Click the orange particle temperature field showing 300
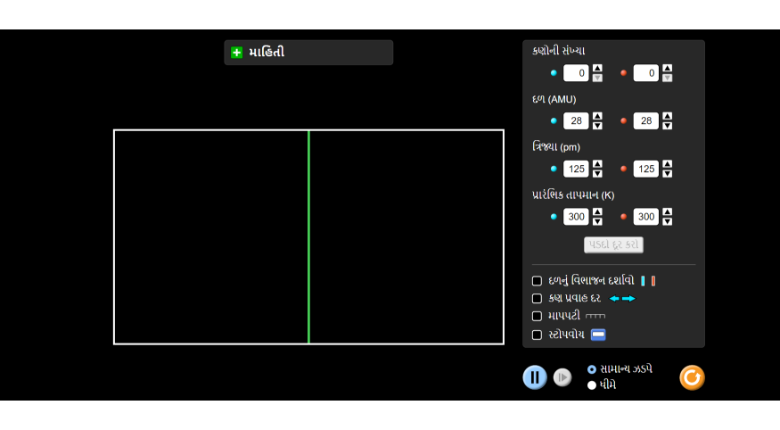Image resolution: width=780 pixels, height=430 pixels. pos(645,217)
